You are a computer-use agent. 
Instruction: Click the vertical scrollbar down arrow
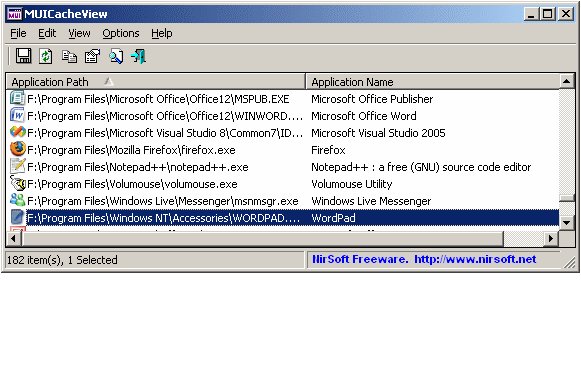(567, 223)
